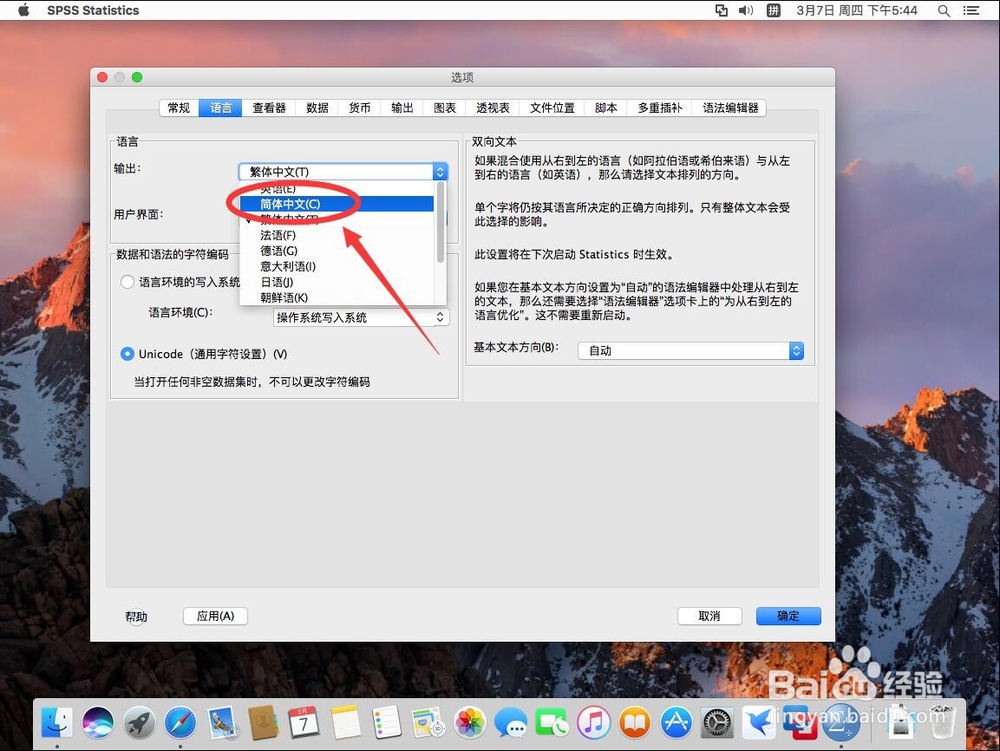Open iBooks icon in dock
This screenshot has height=751, width=1000.
click(x=635, y=722)
